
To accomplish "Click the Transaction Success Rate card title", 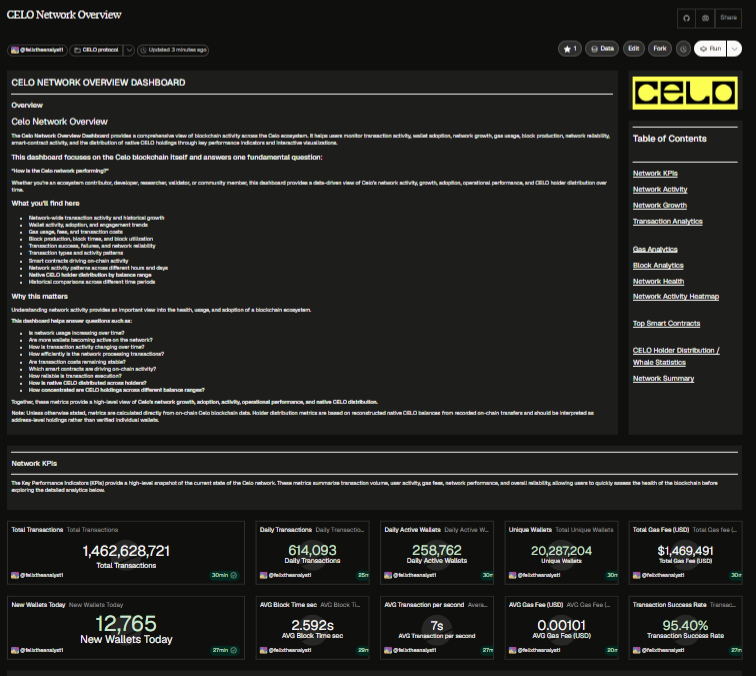I will (x=669, y=605).
